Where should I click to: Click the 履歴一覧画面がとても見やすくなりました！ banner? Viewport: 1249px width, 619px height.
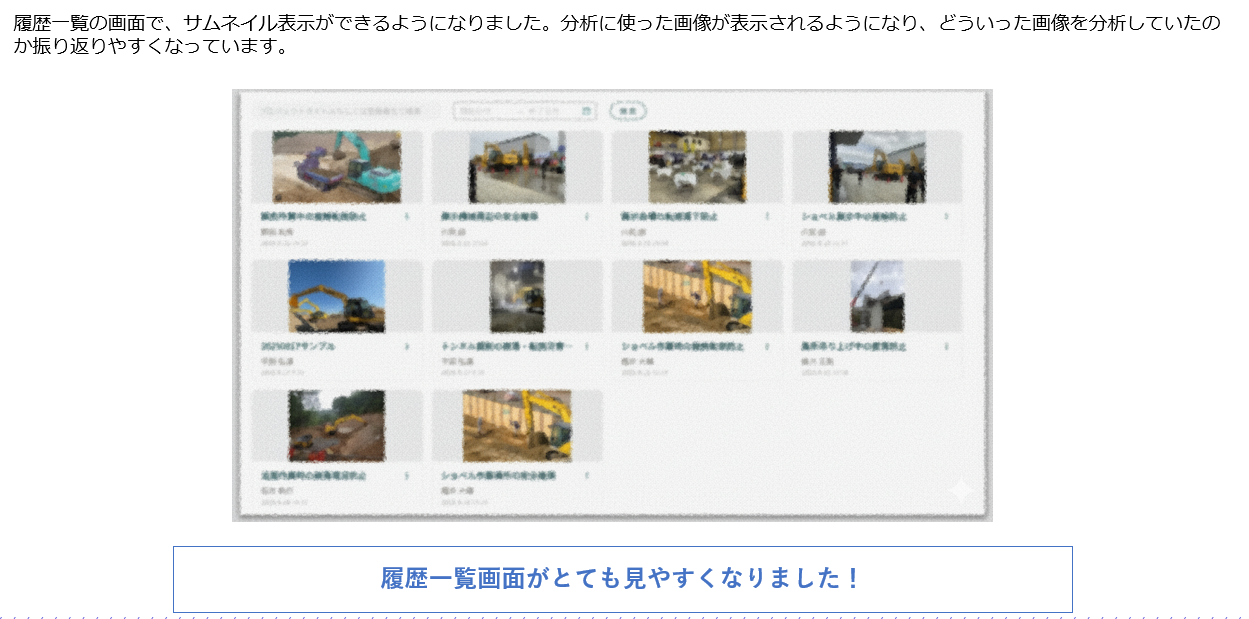[x=622, y=579]
